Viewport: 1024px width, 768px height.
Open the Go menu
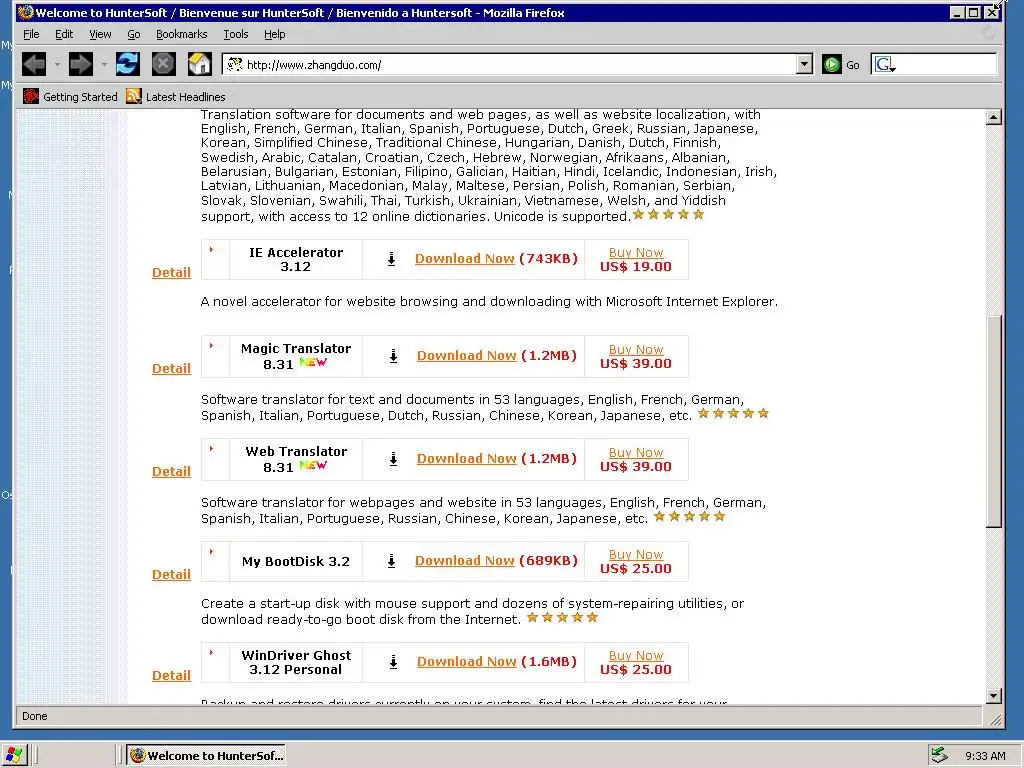[x=134, y=34]
